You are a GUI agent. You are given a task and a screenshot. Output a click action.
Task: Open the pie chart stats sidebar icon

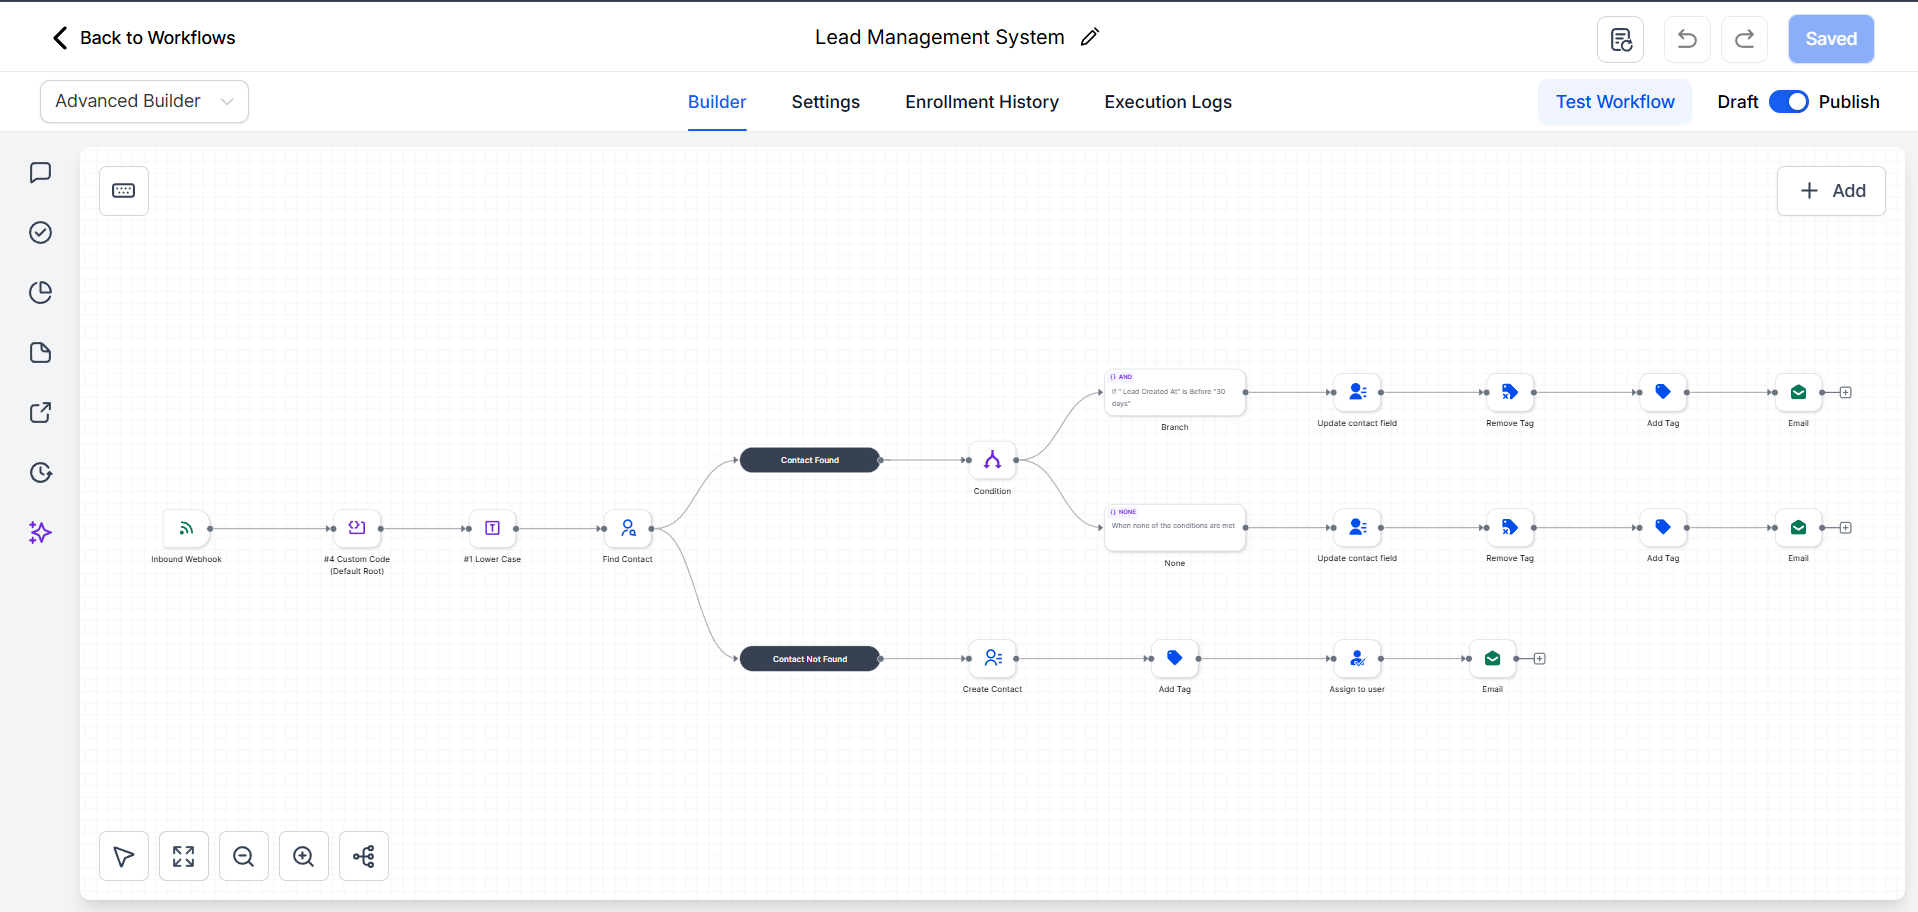tap(40, 293)
